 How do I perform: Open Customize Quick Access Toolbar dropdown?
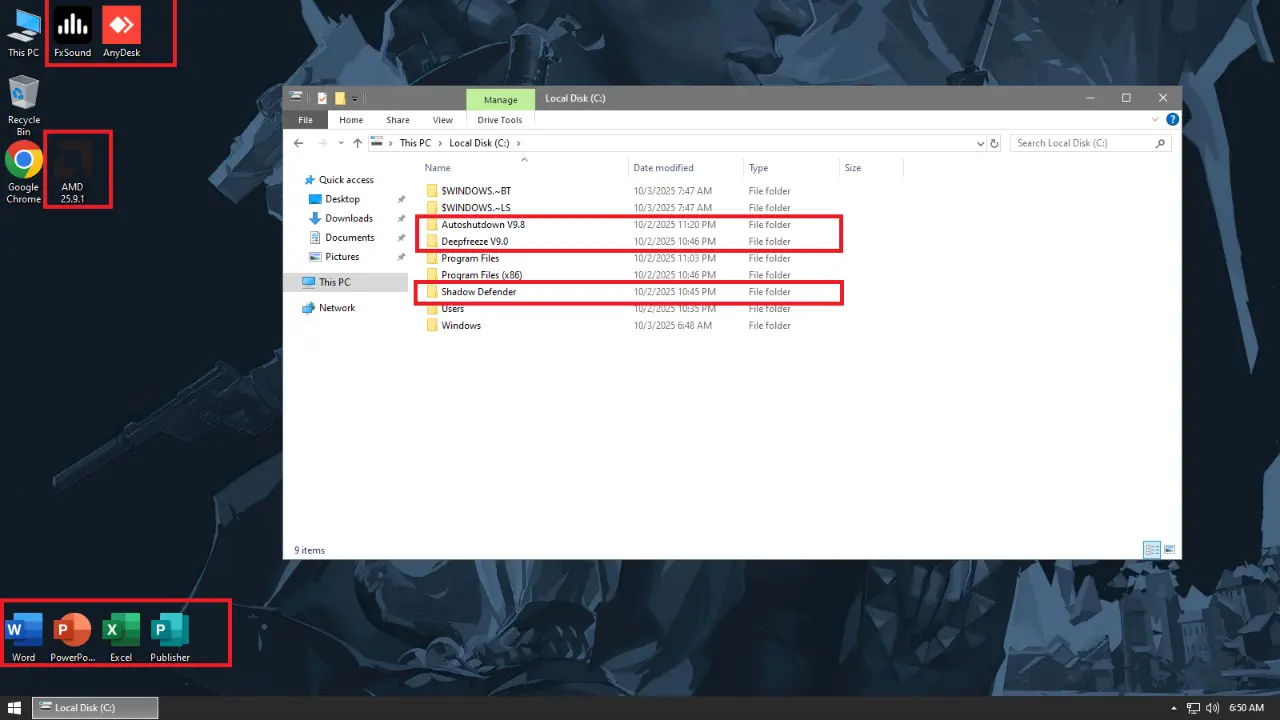point(354,99)
